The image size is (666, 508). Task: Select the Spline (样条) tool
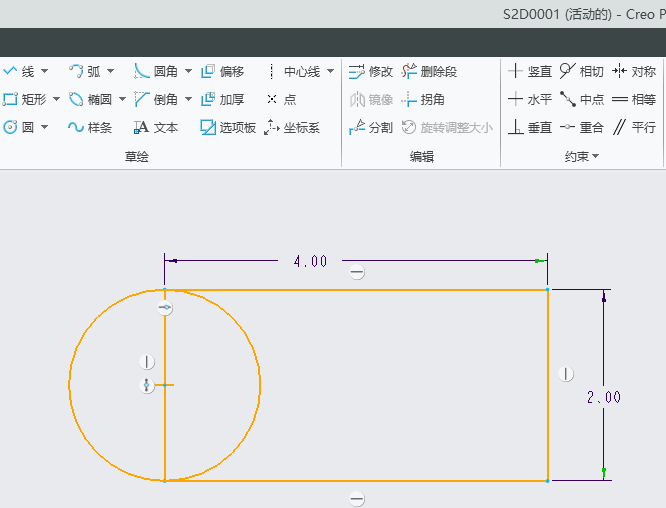click(x=90, y=127)
